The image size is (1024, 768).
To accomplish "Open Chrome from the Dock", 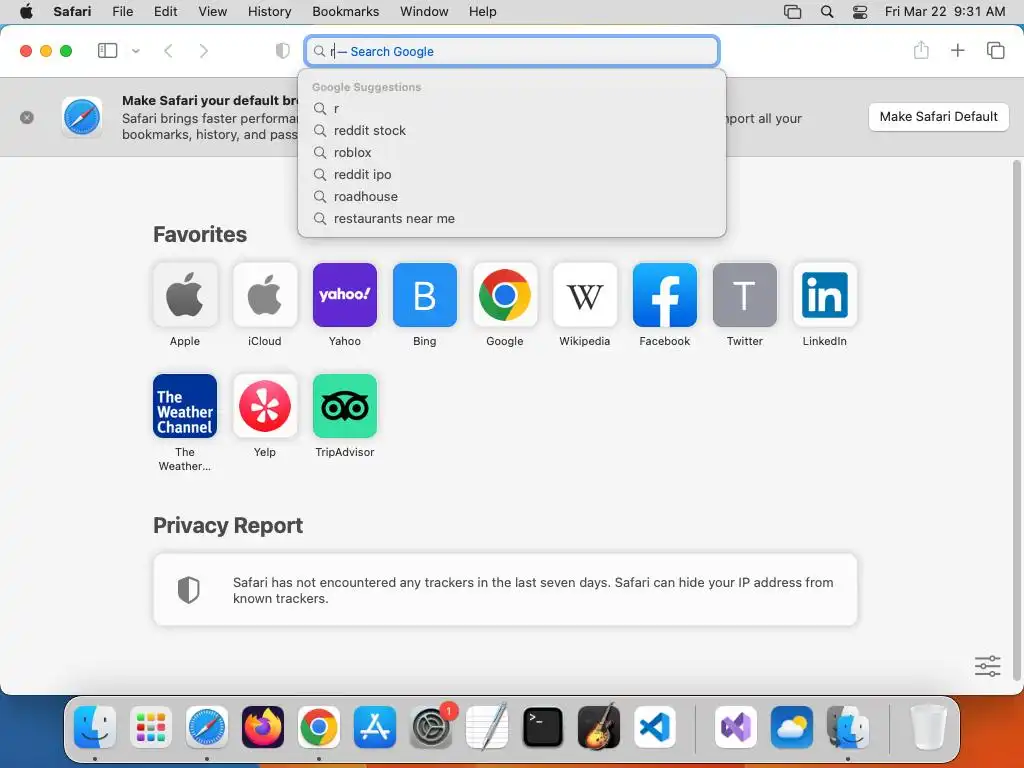I will coord(319,727).
